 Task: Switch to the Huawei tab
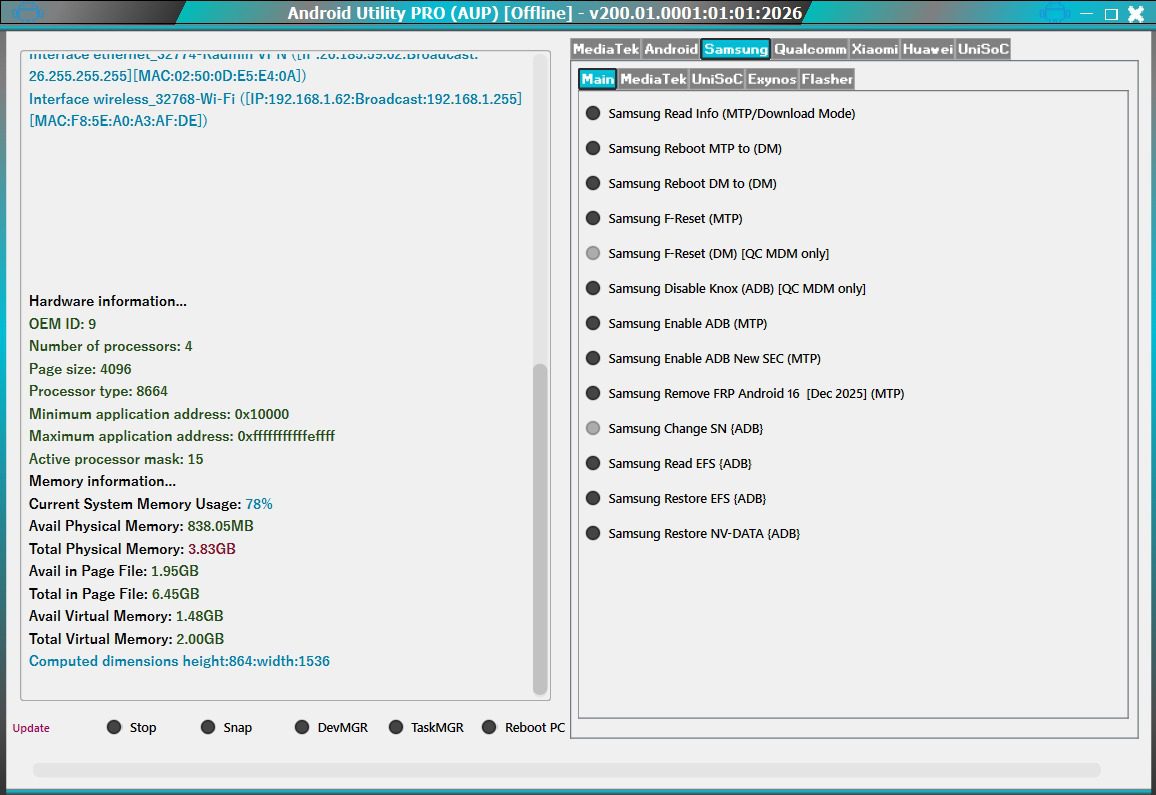coord(927,49)
